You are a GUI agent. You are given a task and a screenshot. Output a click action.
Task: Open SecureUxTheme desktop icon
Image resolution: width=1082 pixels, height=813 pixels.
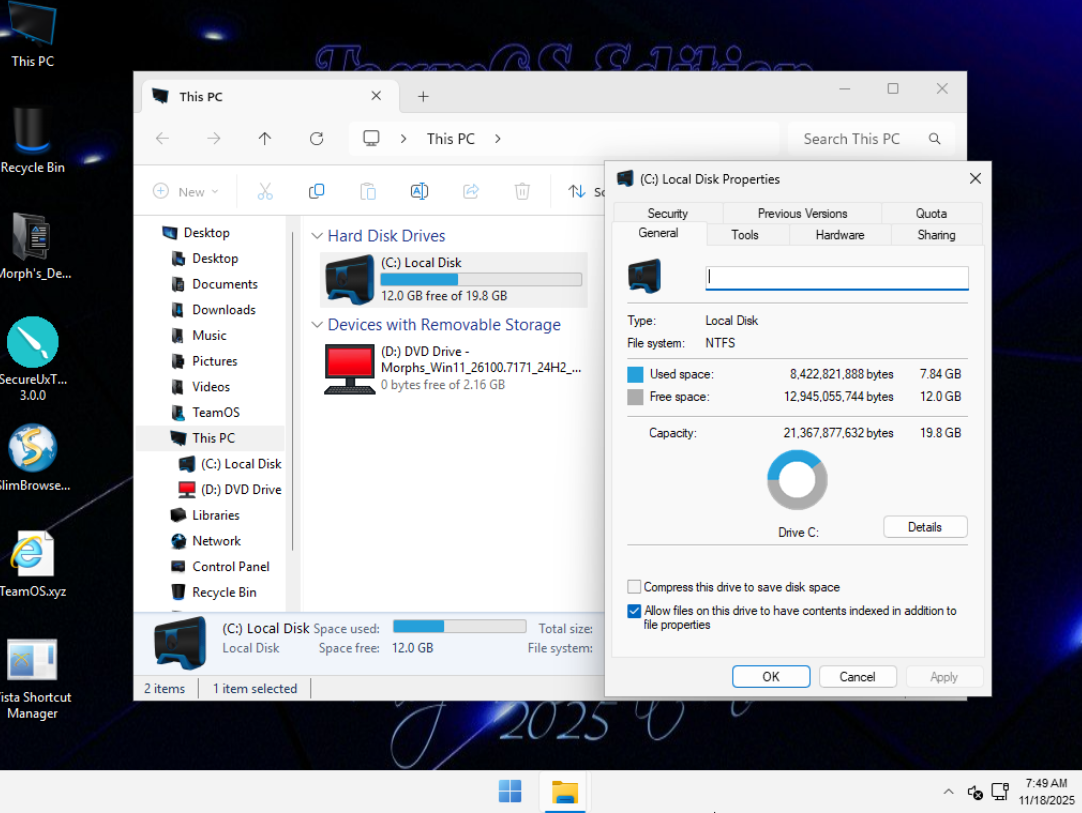click(33, 343)
